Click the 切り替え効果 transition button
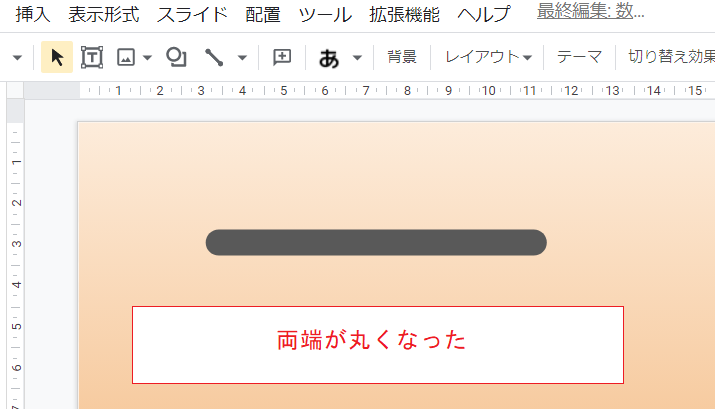Screen dimensions: 715x409 click(x=671, y=57)
